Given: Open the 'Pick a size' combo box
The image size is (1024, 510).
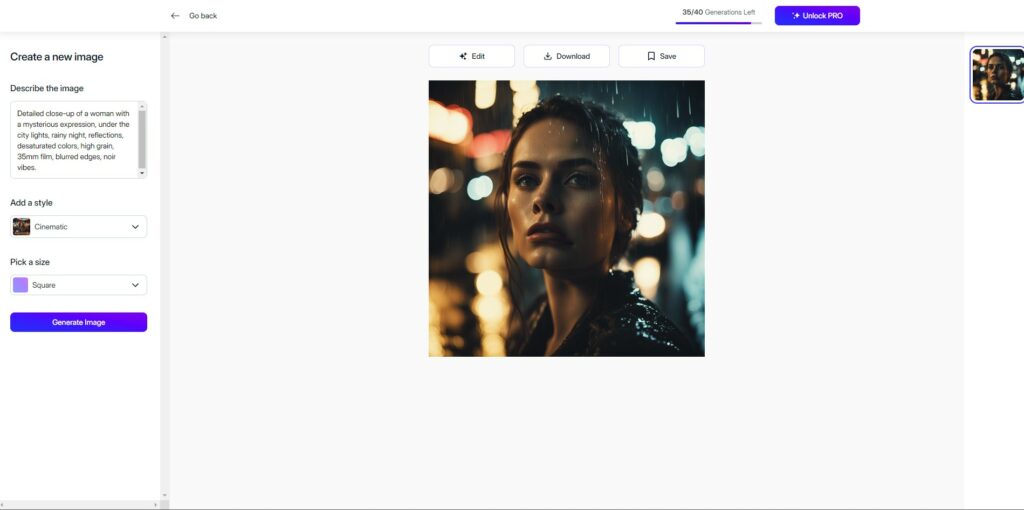Looking at the screenshot, I should pyautogui.click(x=78, y=285).
